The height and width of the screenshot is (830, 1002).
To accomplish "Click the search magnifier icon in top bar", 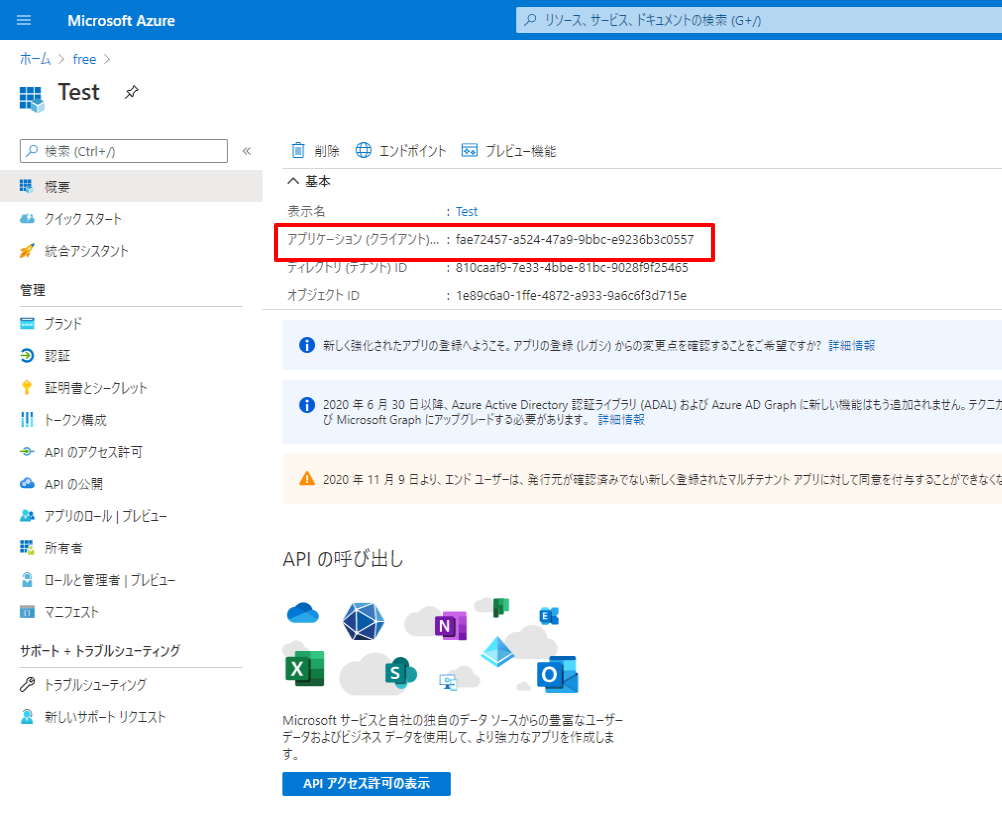I will pyautogui.click(x=530, y=20).
